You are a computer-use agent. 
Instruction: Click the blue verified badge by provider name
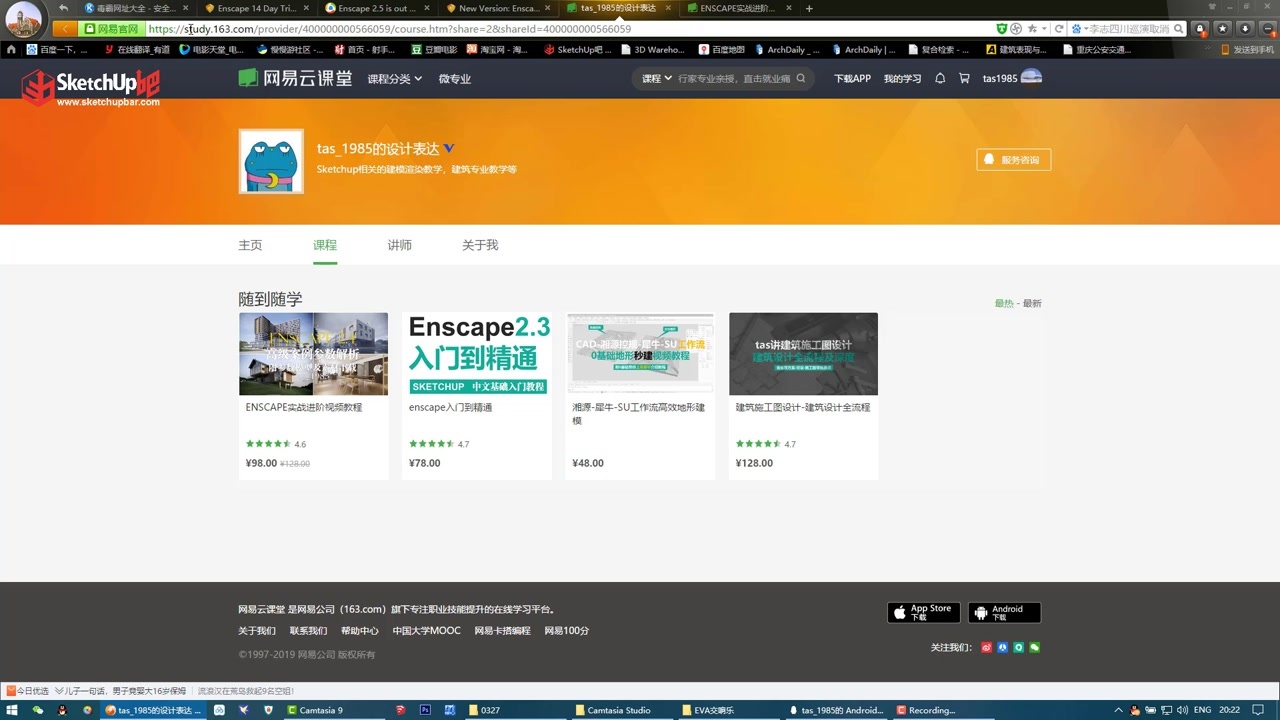tap(449, 149)
